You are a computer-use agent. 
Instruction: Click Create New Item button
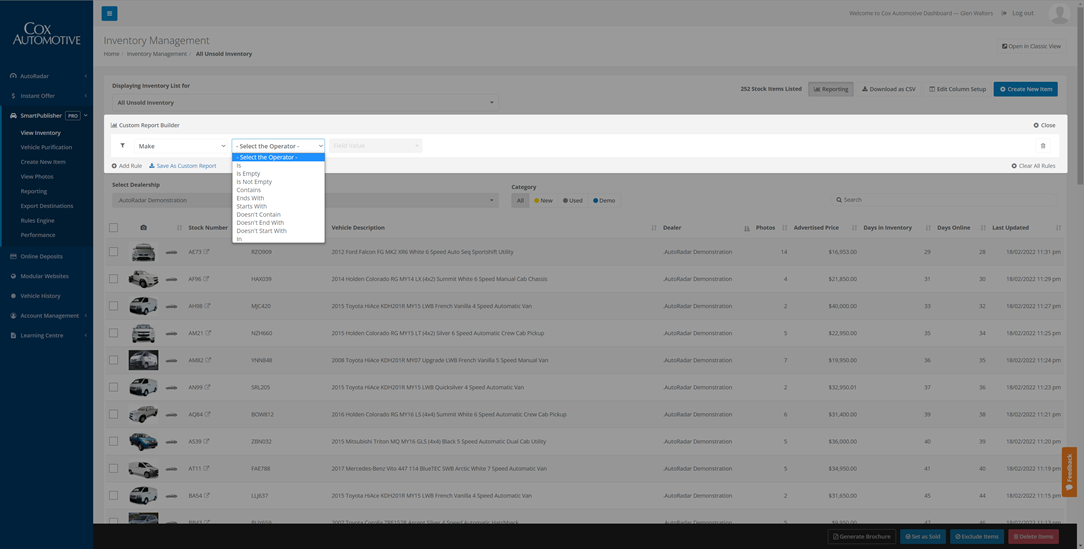click(x=1025, y=89)
